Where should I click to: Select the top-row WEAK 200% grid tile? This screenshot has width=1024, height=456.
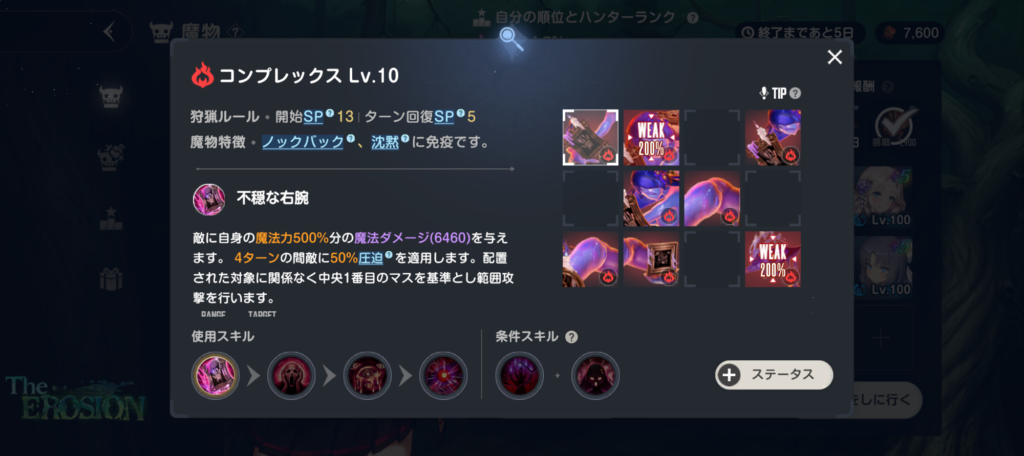(x=651, y=137)
